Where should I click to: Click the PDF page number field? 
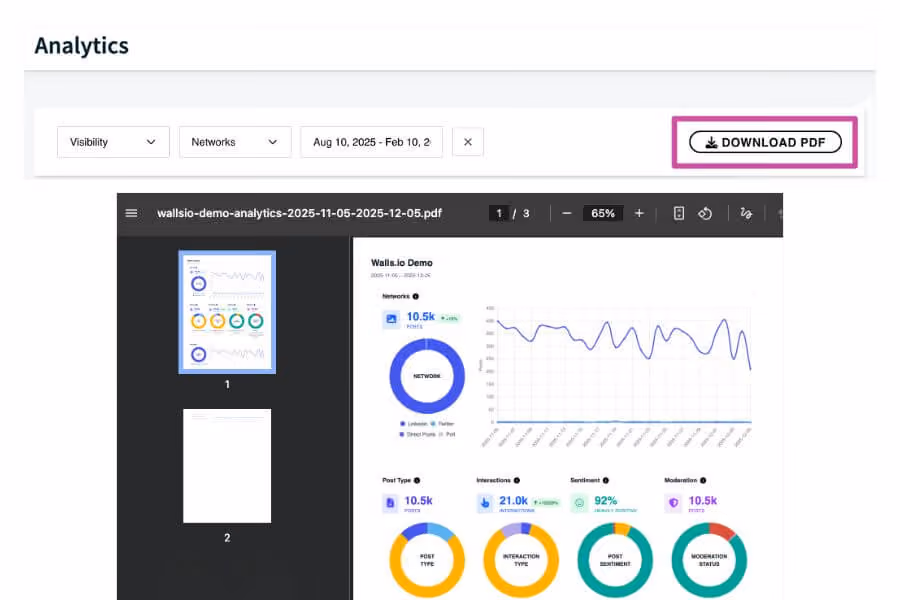(x=499, y=214)
